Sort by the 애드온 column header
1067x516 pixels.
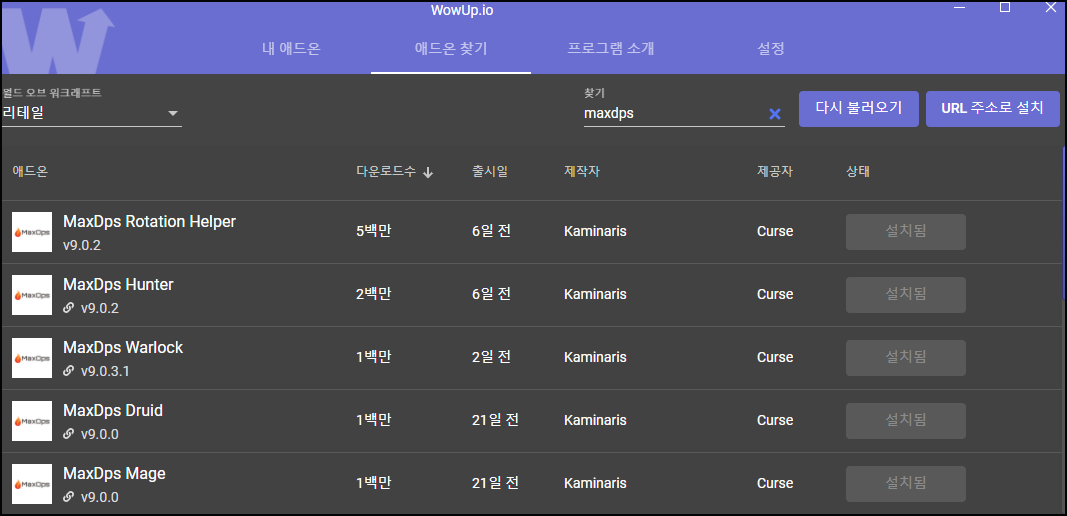click(30, 172)
